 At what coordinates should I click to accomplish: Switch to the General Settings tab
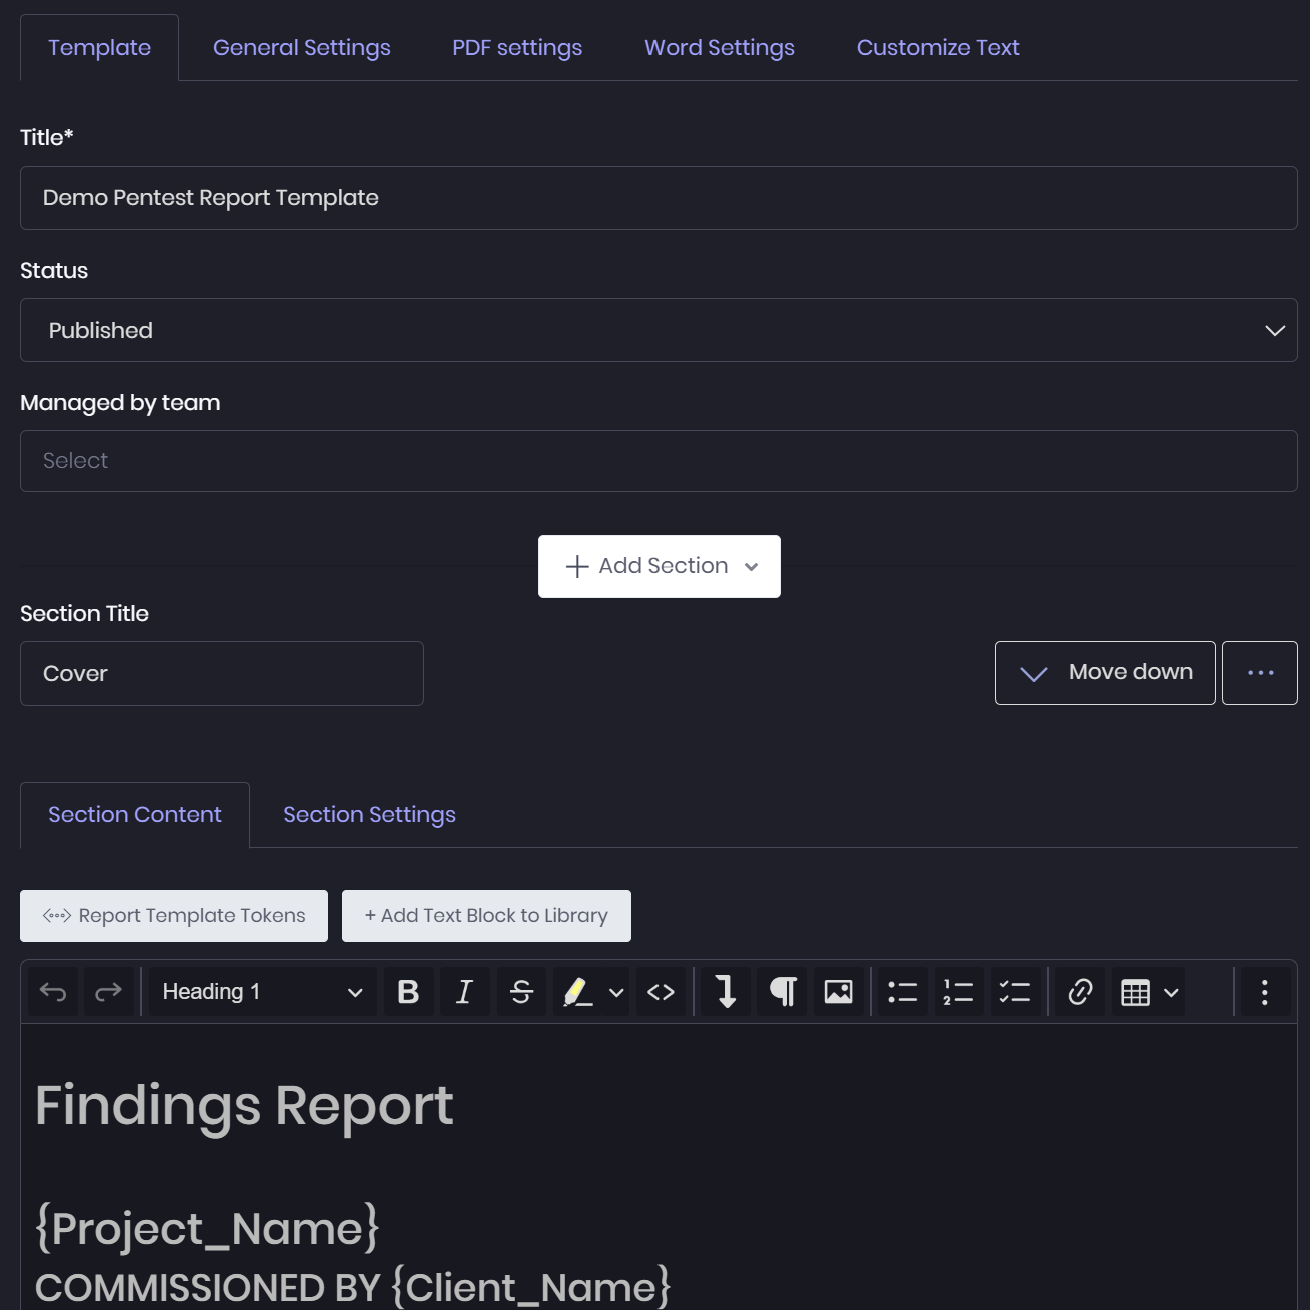point(302,47)
